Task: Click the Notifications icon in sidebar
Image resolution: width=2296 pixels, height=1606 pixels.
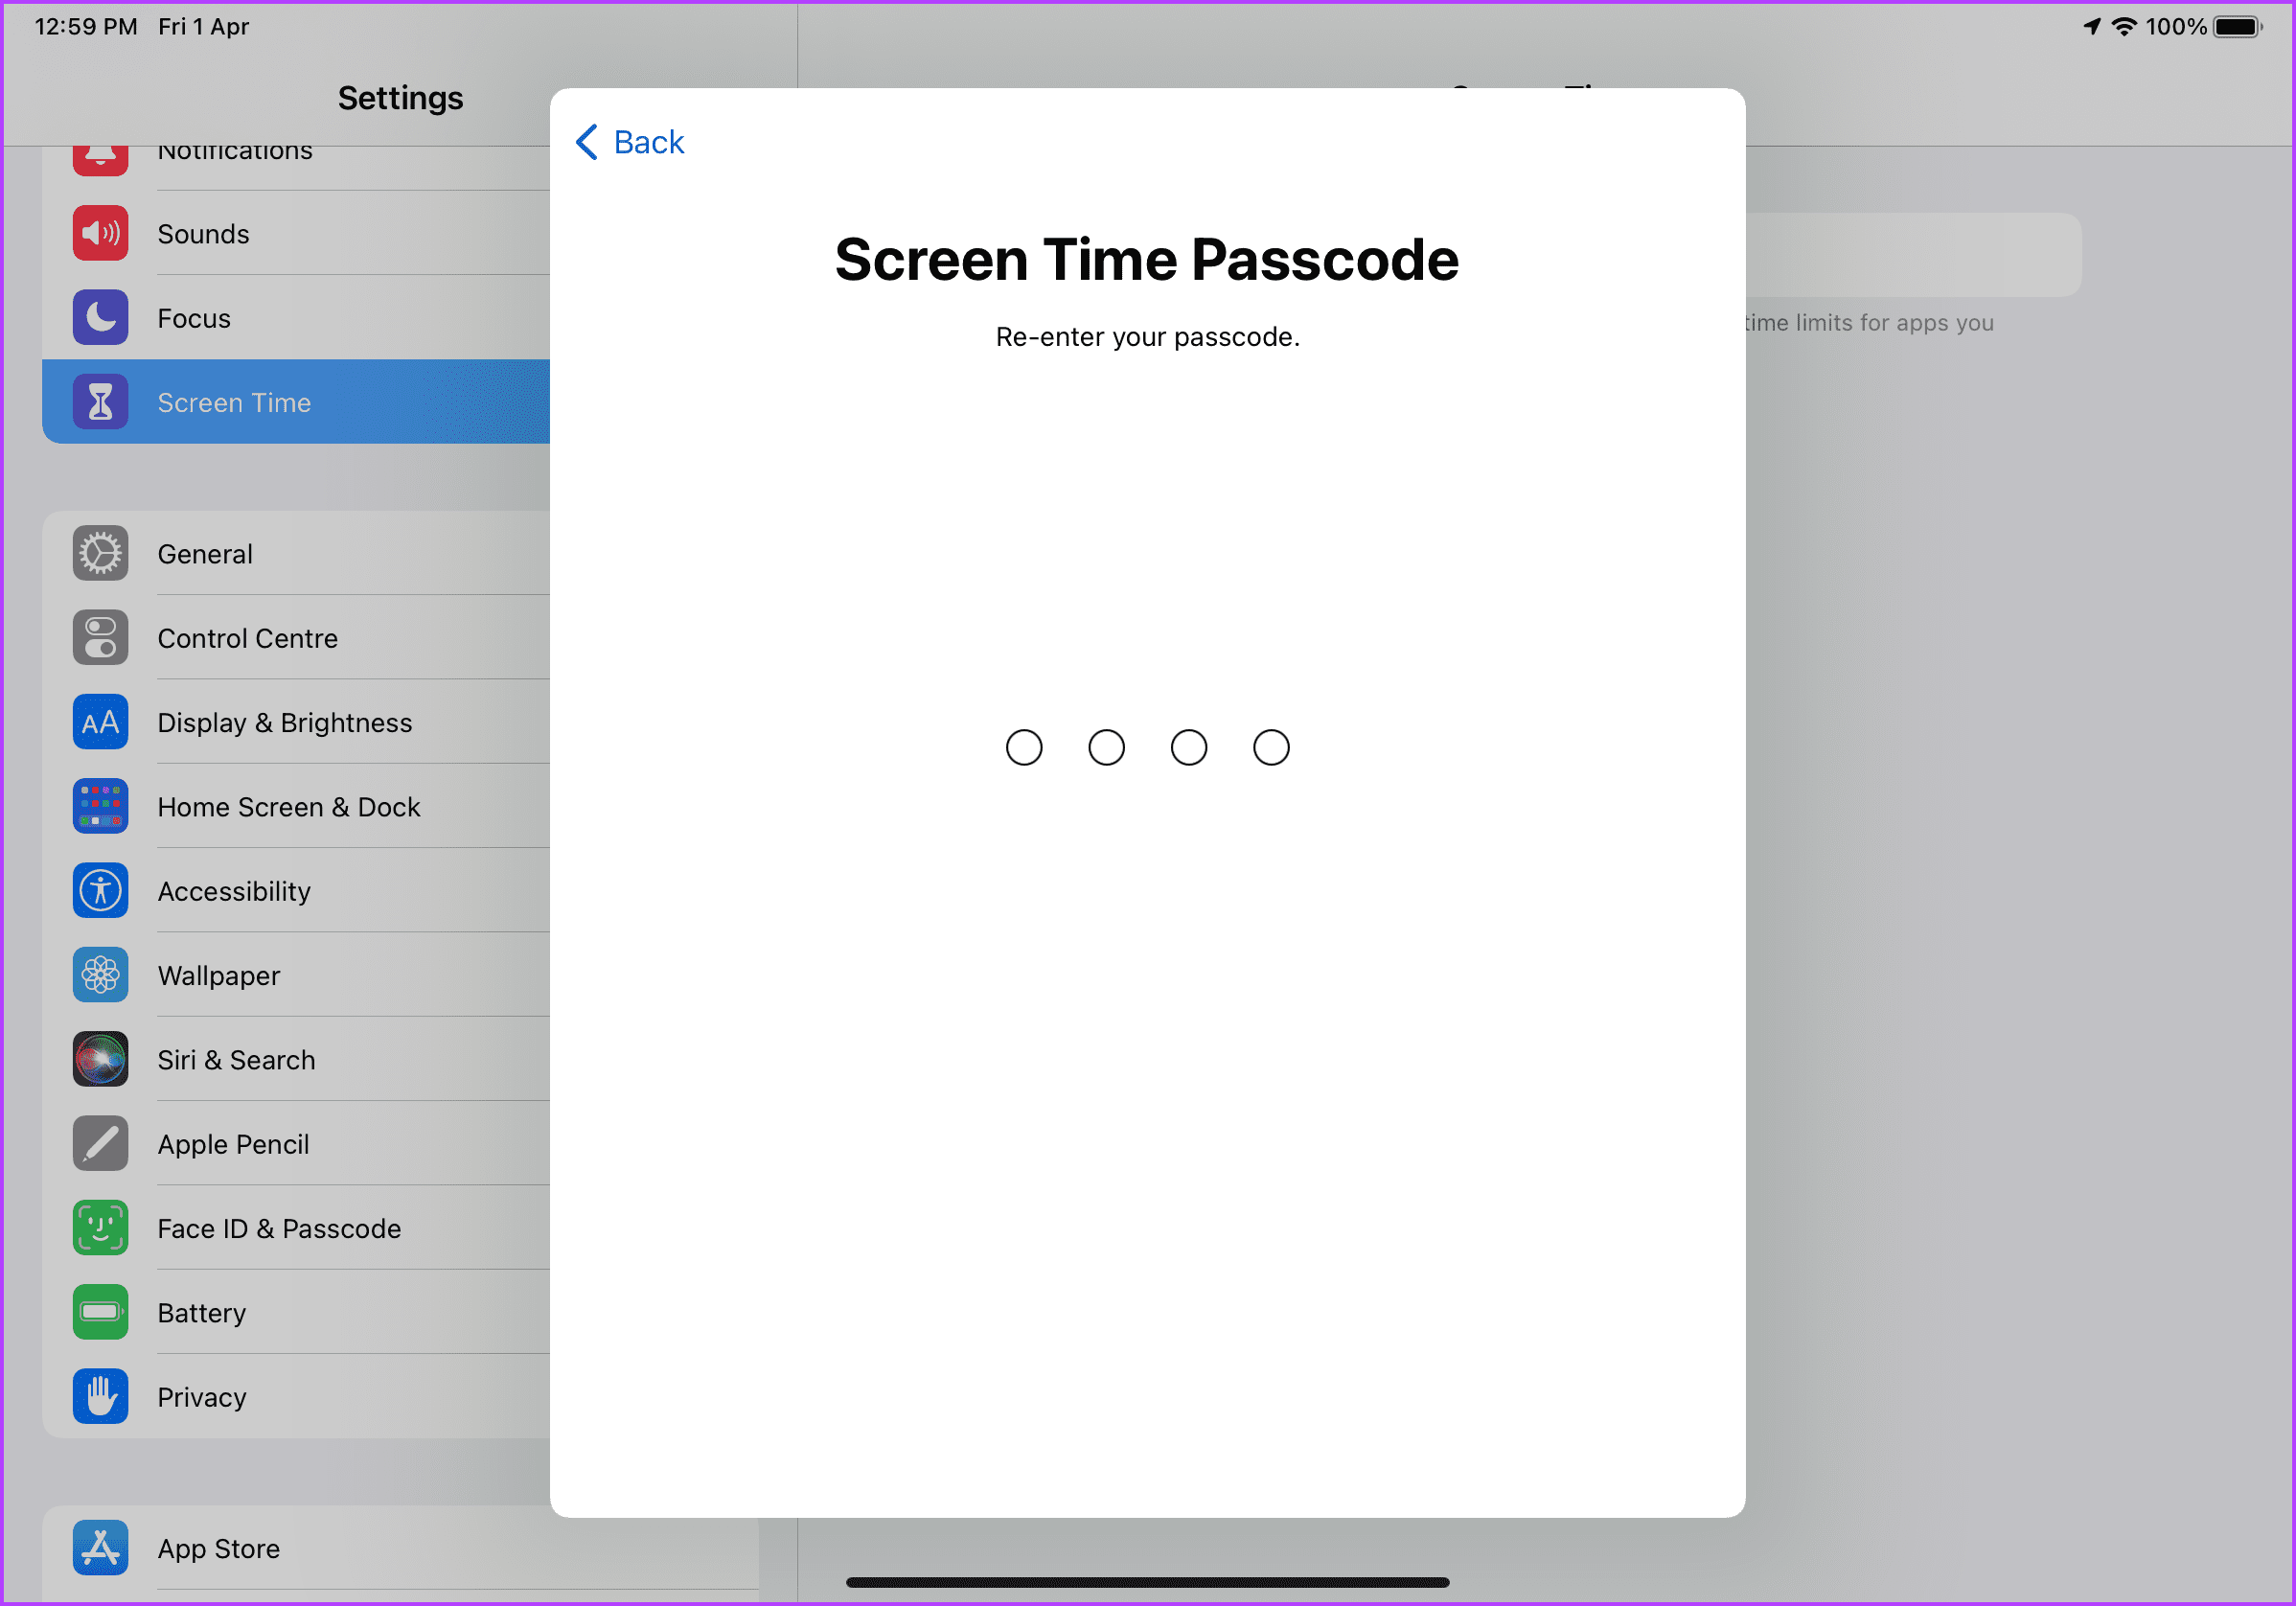Action: [100, 149]
